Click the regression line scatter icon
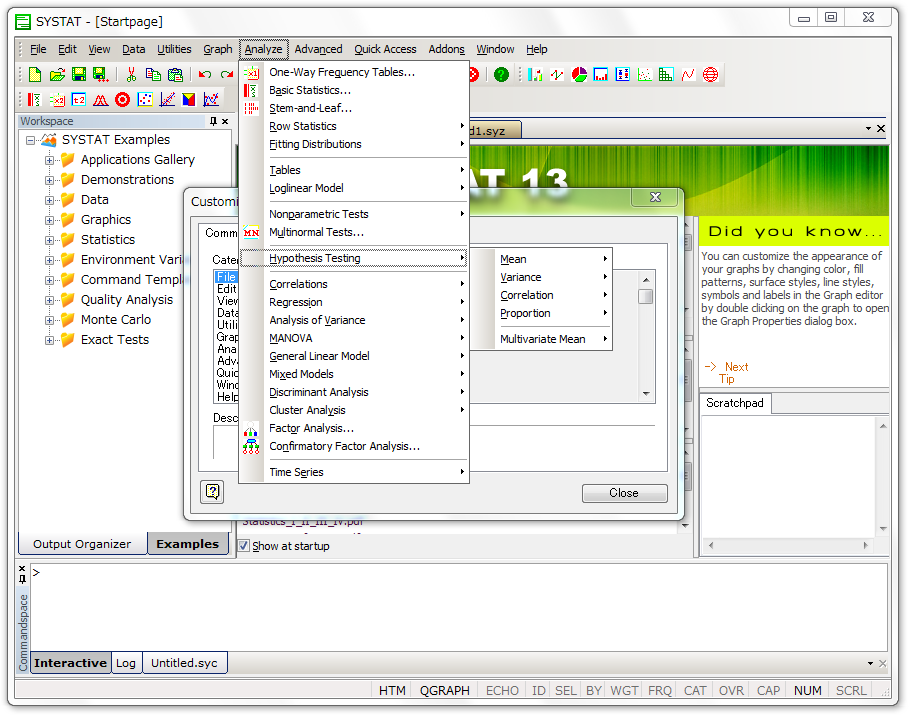 tap(167, 100)
